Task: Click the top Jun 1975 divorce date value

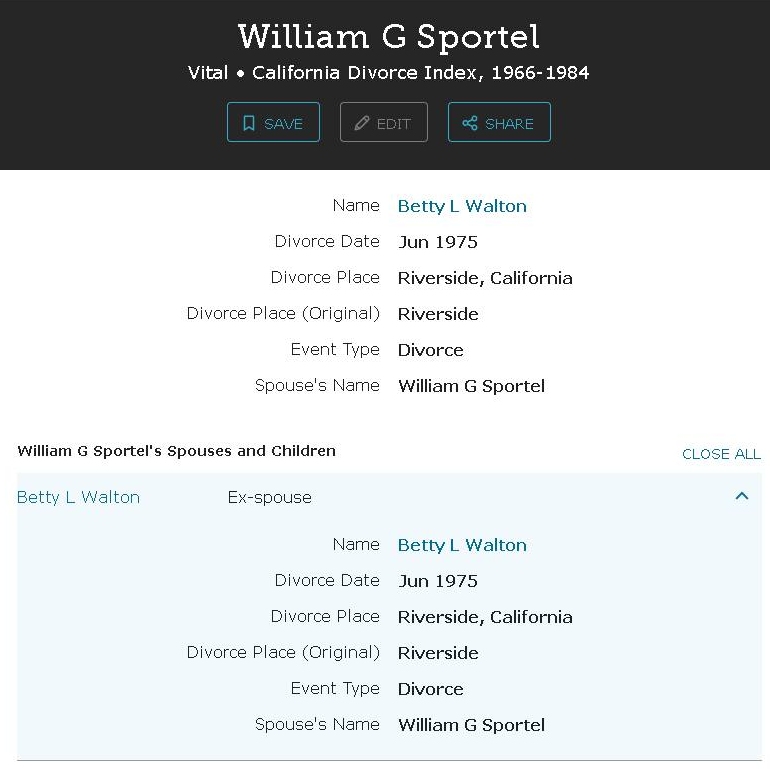Action: [x=438, y=242]
